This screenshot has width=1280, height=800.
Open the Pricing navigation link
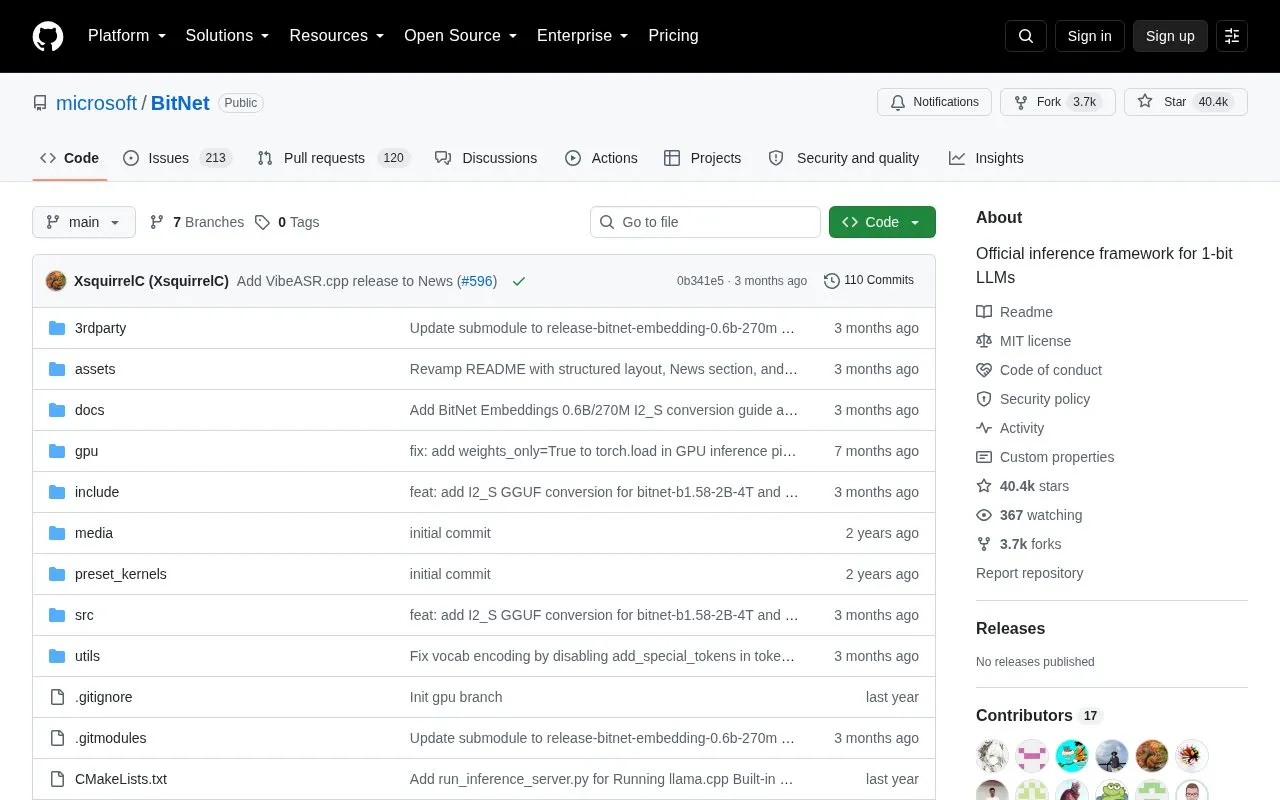673,36
